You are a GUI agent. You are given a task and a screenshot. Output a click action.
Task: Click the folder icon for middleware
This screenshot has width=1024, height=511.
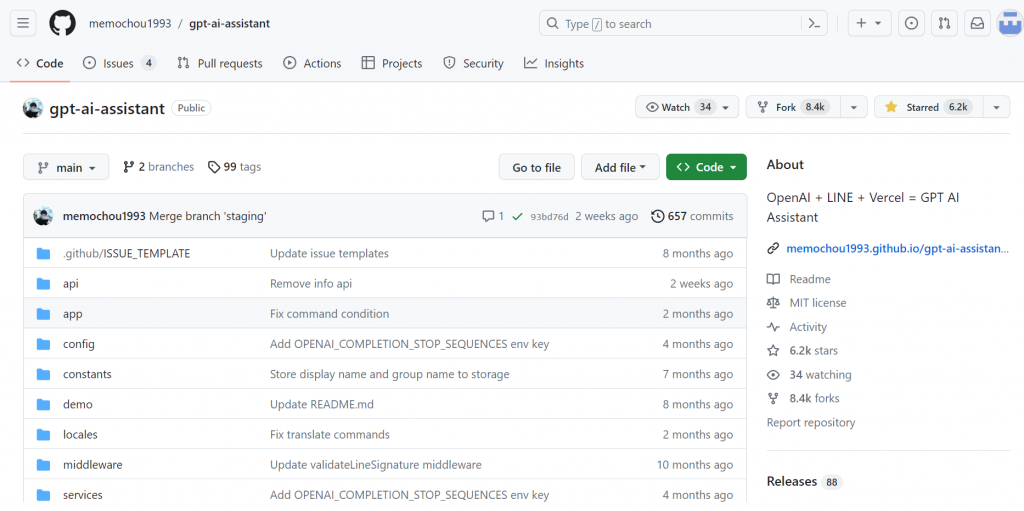coord(44,465)
